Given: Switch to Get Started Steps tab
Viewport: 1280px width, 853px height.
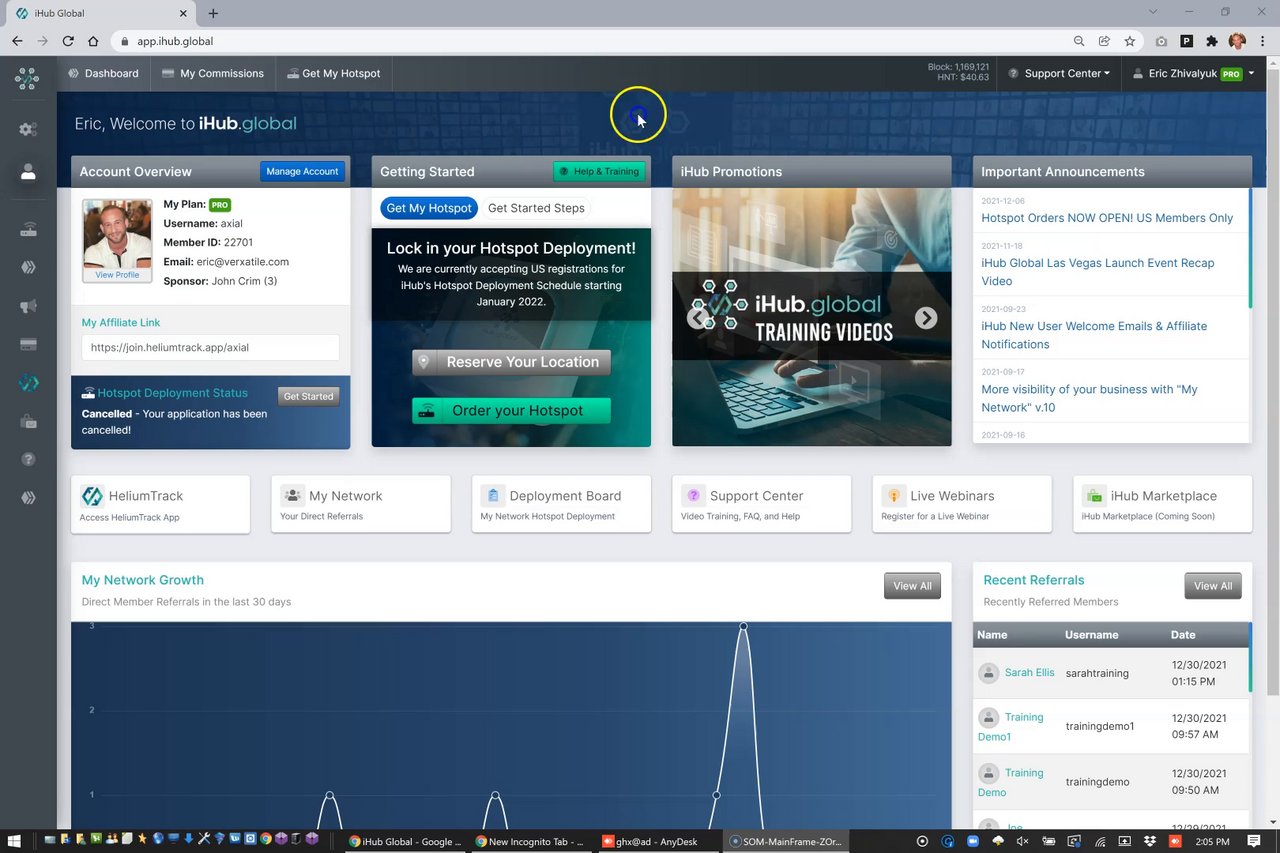Looking at the screenshot, I should point(536,208).
